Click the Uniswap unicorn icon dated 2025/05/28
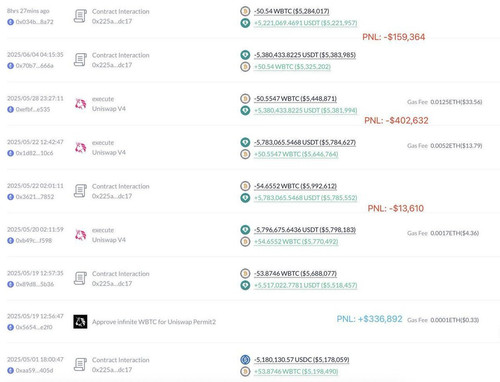The height and width of the screenshot is (382, 500). coord(80,104)
